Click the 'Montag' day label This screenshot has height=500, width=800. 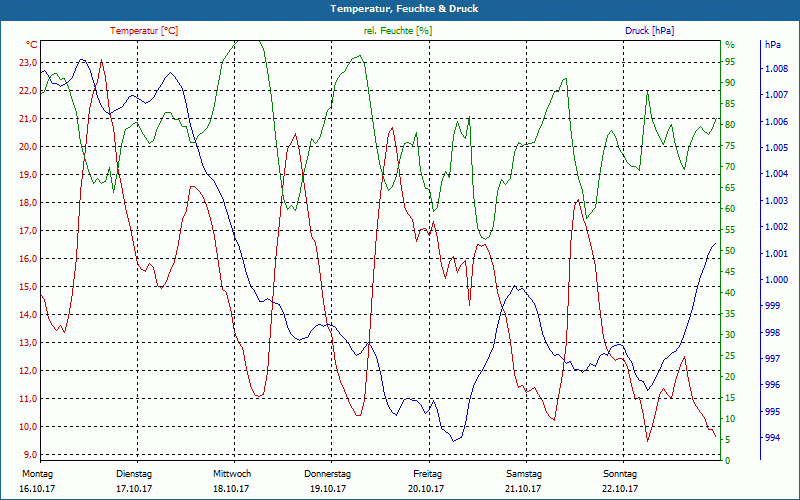(x=37, y=474)
